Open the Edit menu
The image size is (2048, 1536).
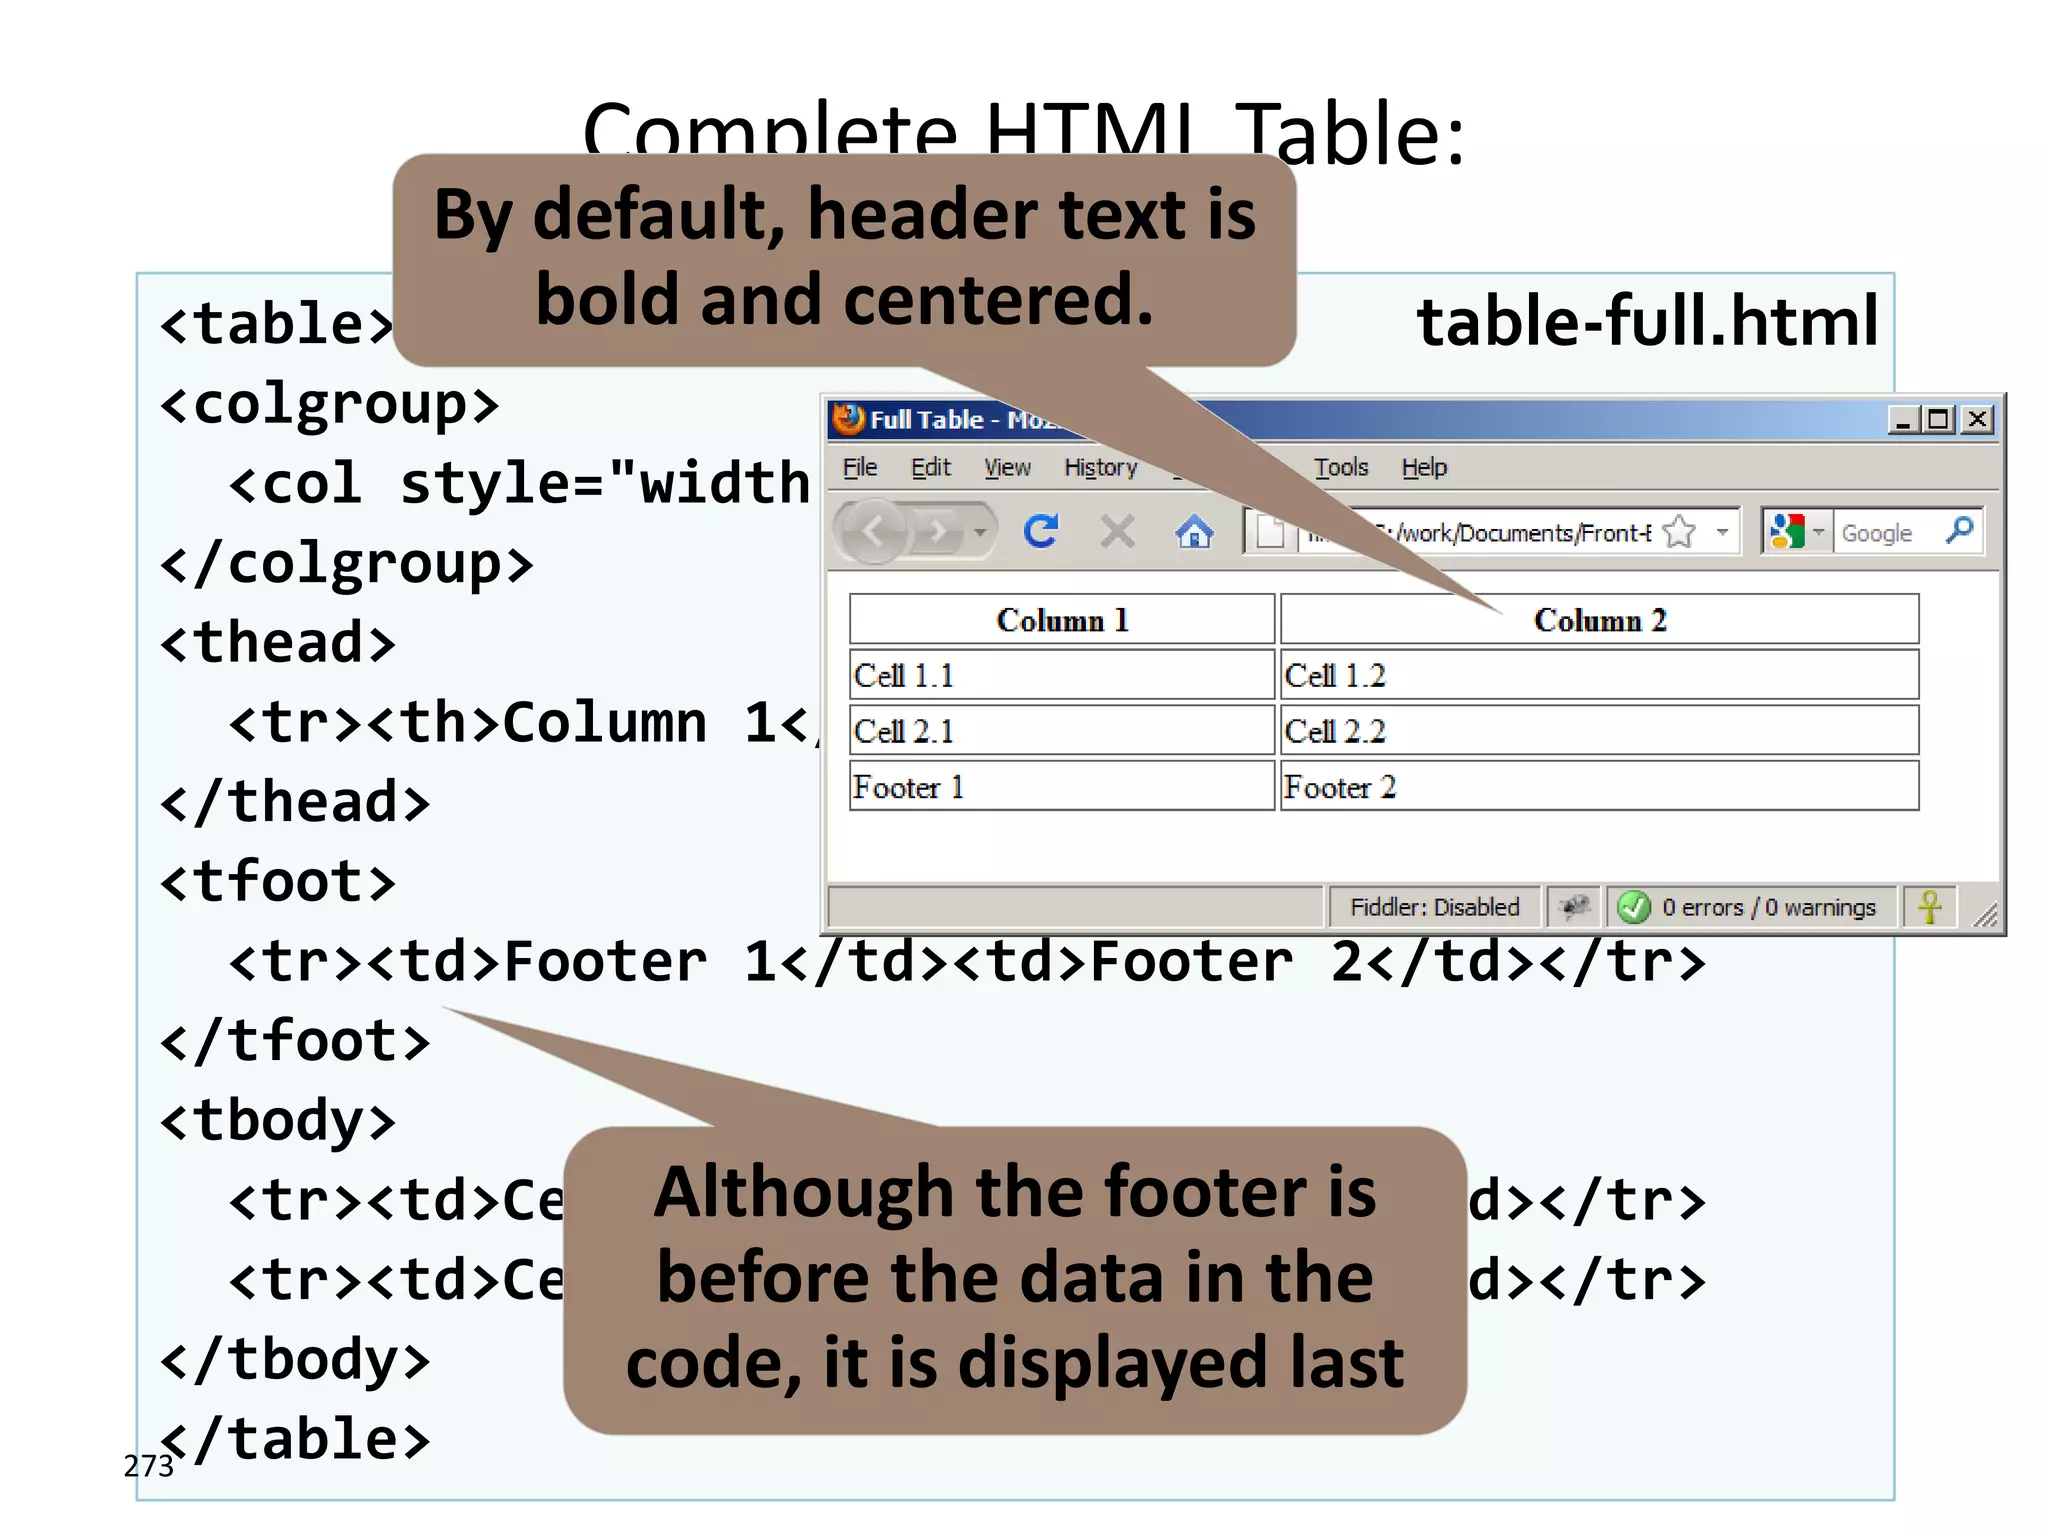[x=930, y=467]
